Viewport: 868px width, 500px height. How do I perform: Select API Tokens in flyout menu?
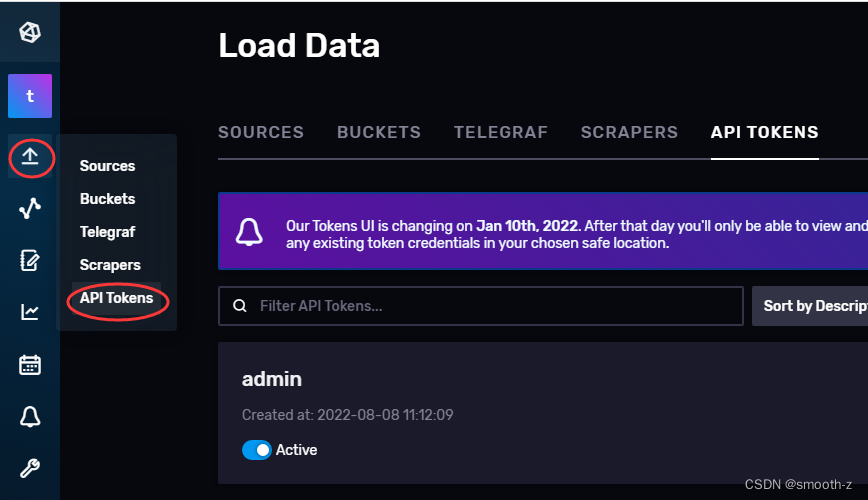click(x=116, y=298)
